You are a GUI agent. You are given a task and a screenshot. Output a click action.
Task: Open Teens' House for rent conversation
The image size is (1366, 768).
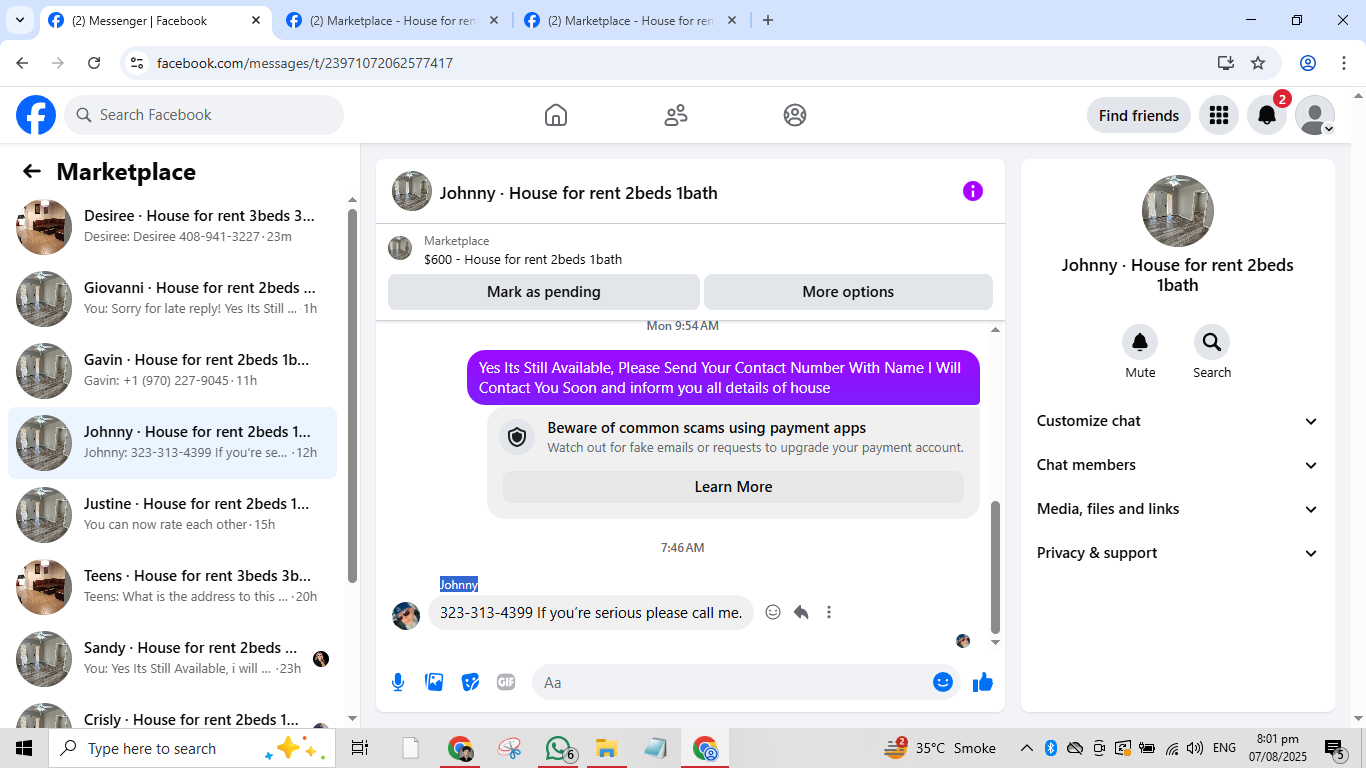coord(172,586)
